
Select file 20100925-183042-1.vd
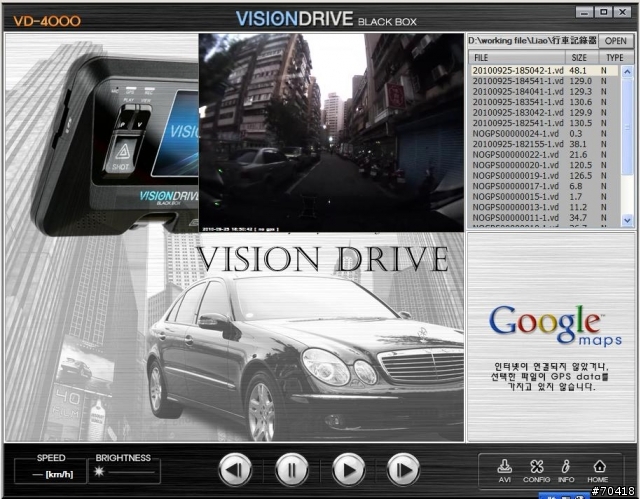click(544, 113)
